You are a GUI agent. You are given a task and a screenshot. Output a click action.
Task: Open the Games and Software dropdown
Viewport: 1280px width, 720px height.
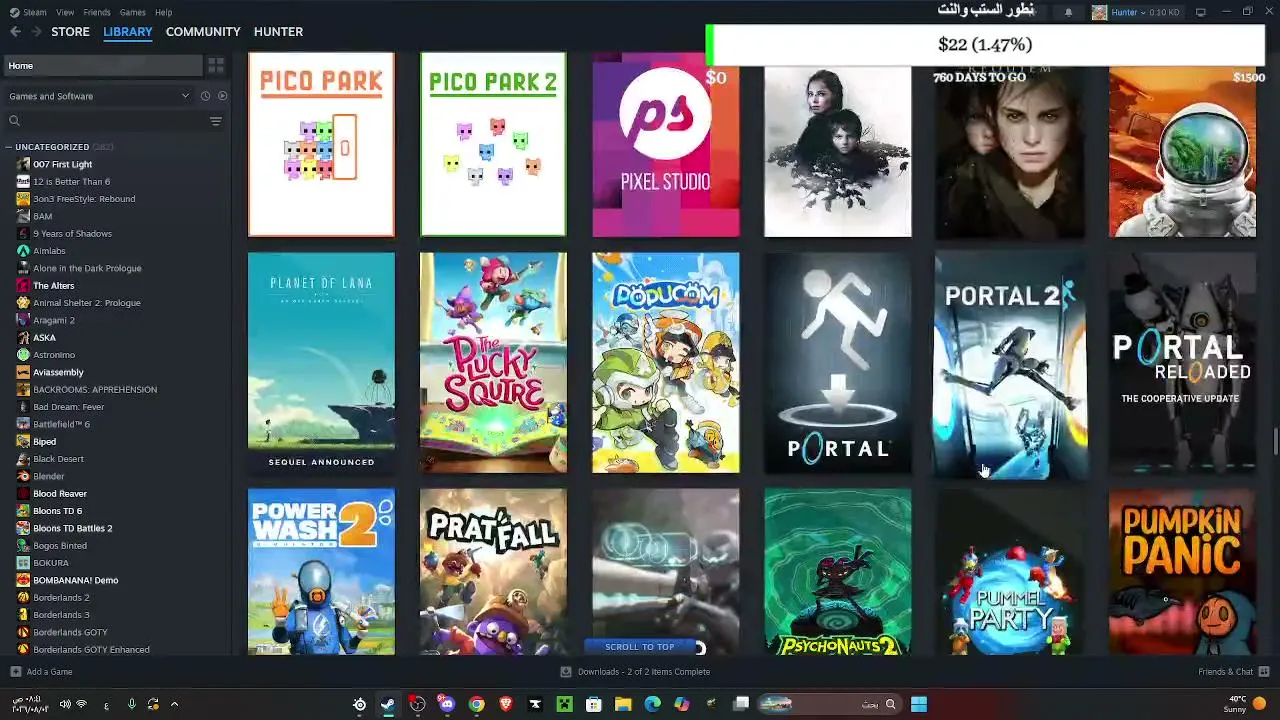pyautogui.click(x=98, y=96)
